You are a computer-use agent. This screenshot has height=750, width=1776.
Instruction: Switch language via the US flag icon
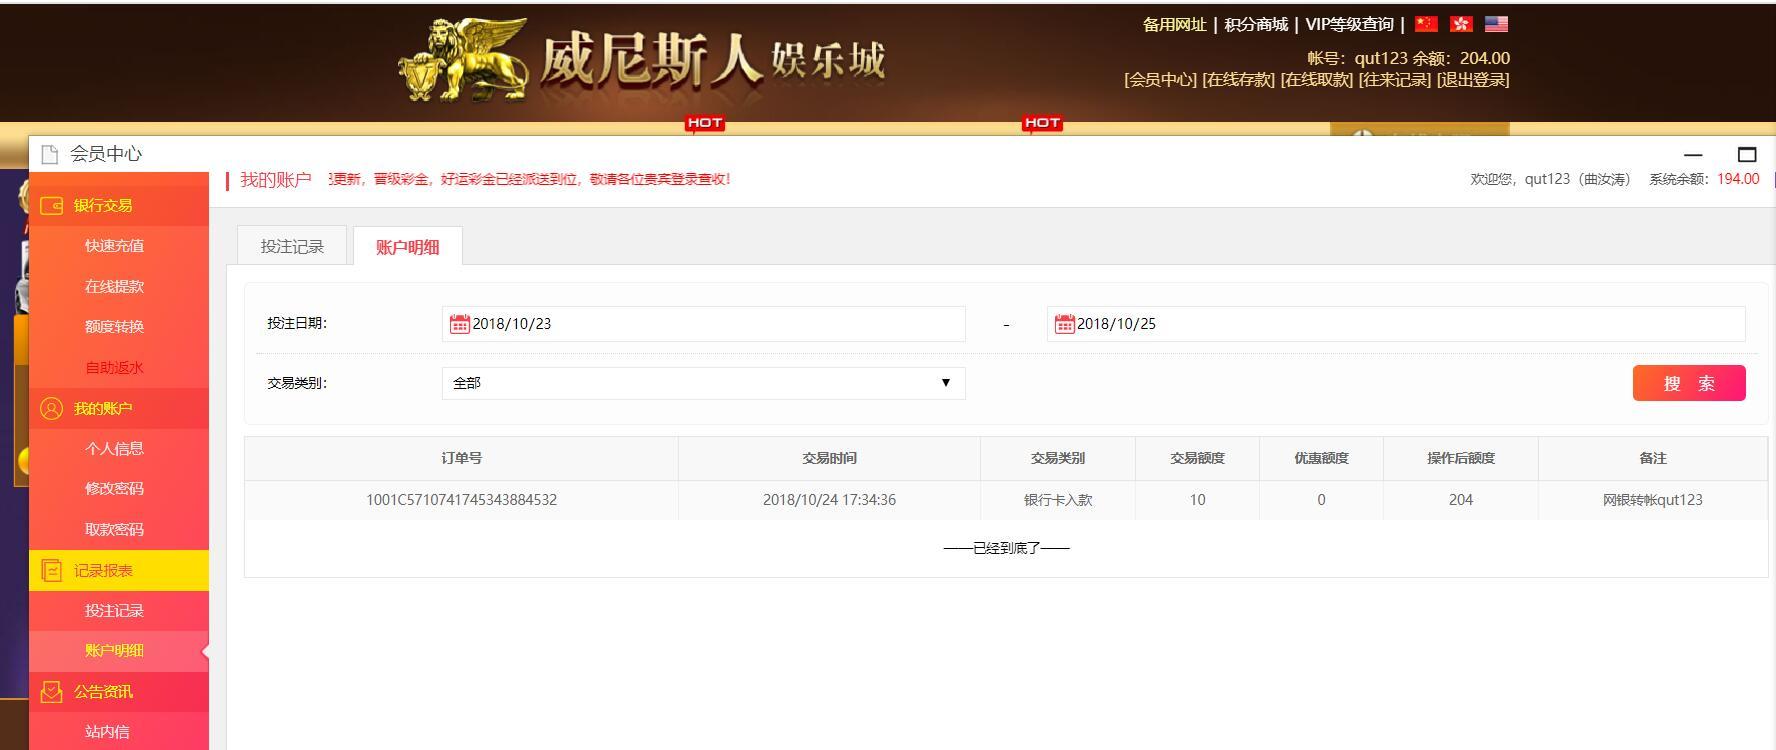[x=1496, y=24]
